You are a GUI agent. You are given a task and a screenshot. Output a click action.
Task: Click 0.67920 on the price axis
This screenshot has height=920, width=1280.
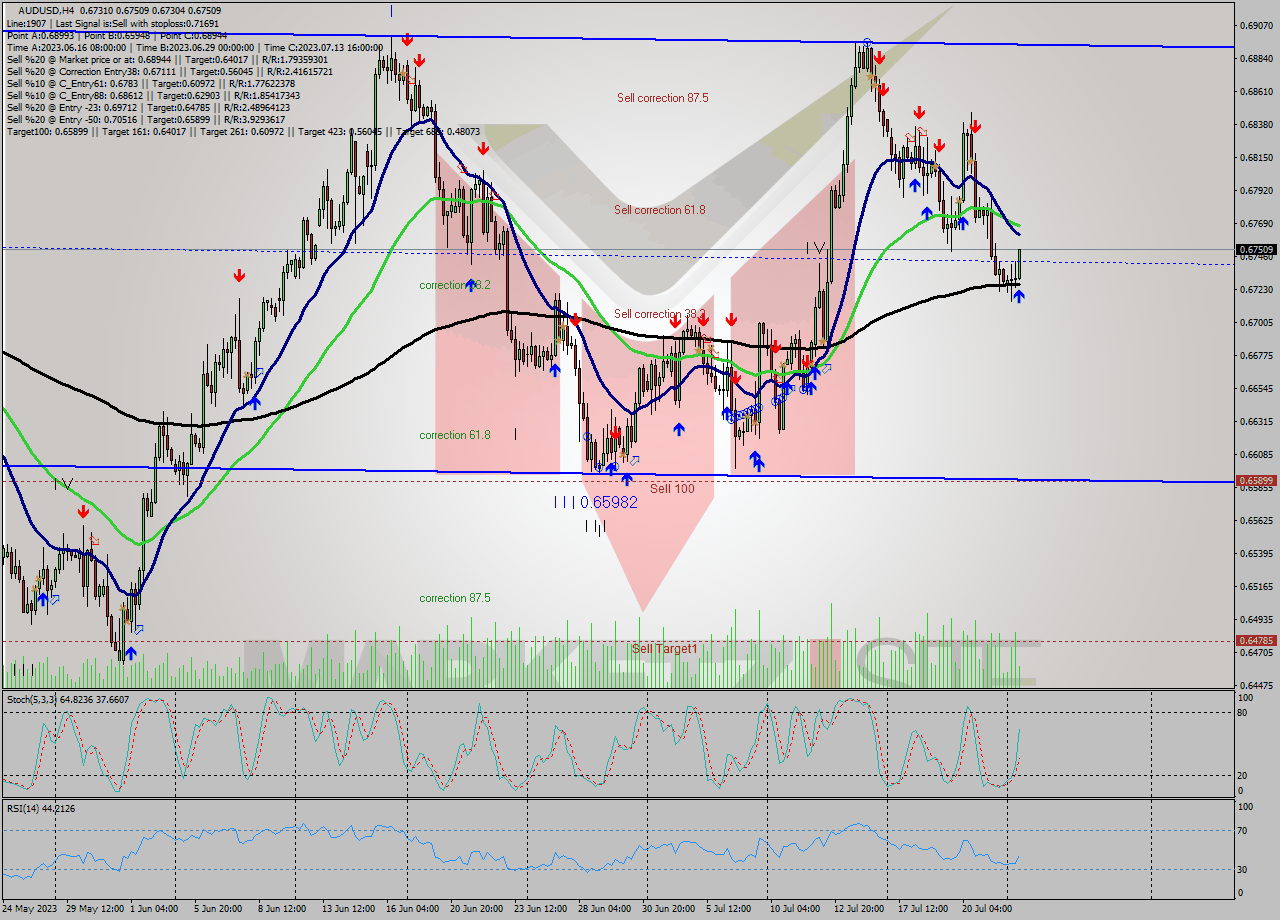[1257, 190]
